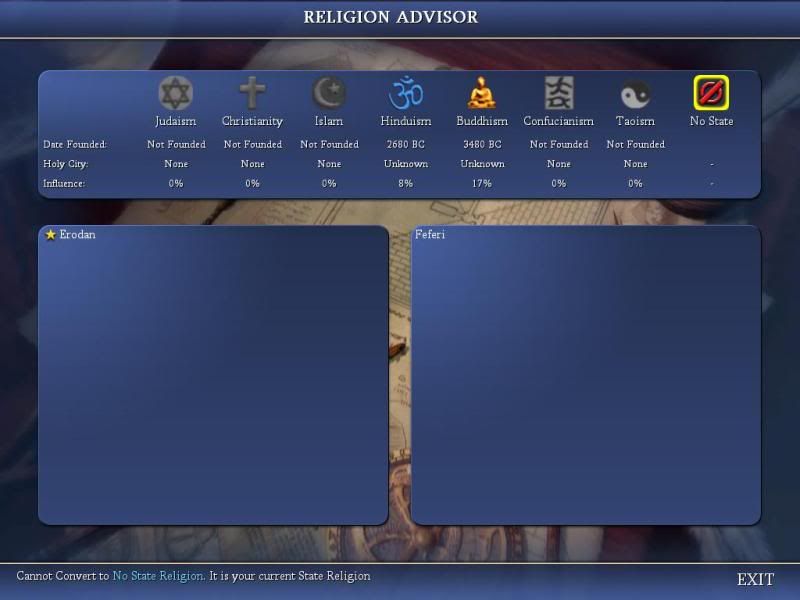This screenshot has width=800, height=600.
Task: Select the Confucianism character icon
Action: pyautogui.click(x=559, y=94)
